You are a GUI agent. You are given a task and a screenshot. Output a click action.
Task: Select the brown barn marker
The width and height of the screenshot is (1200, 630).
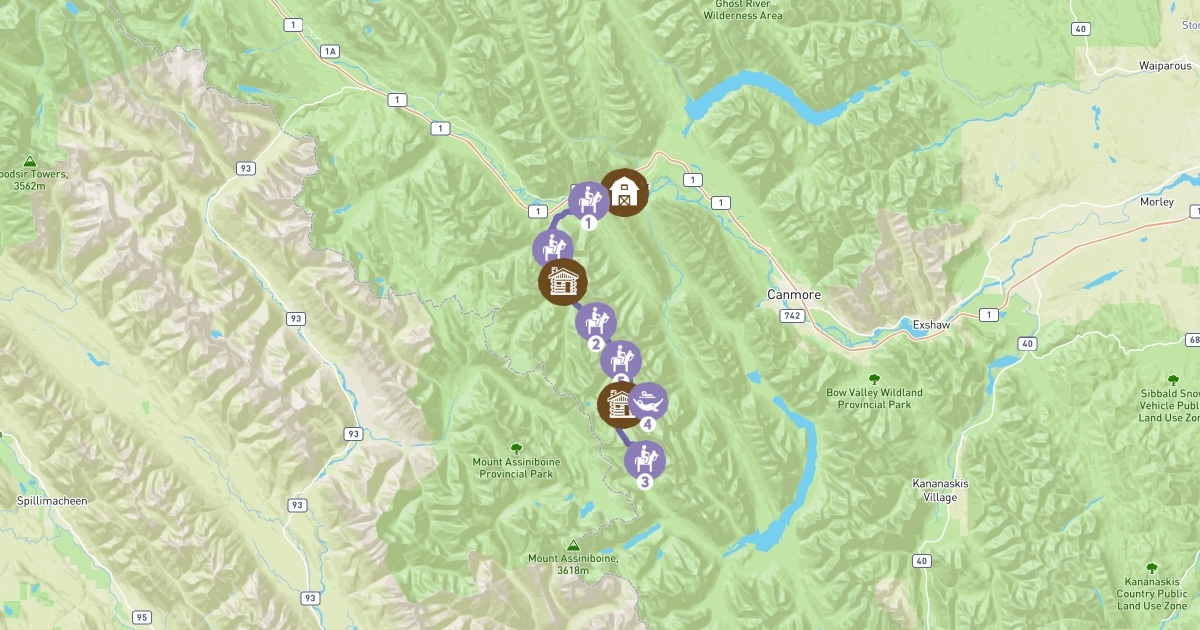point(624,192)
